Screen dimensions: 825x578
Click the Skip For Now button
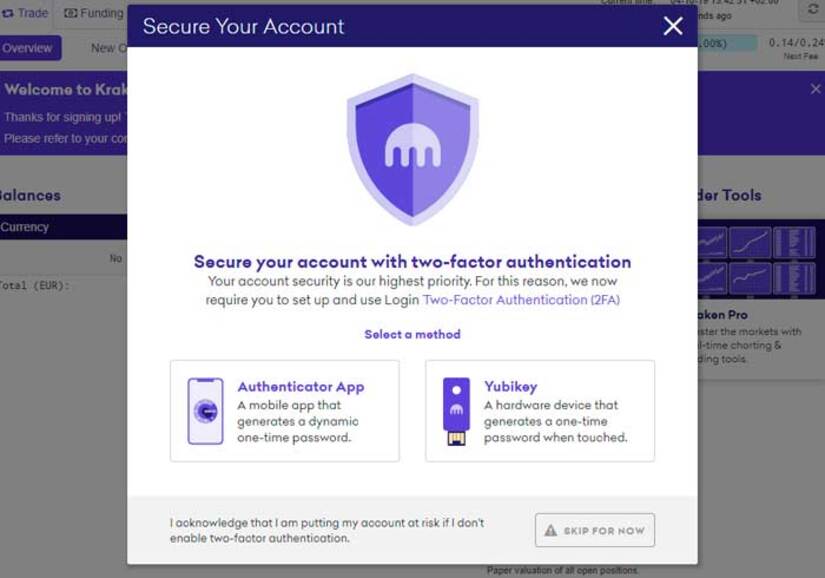pos(595,530)
